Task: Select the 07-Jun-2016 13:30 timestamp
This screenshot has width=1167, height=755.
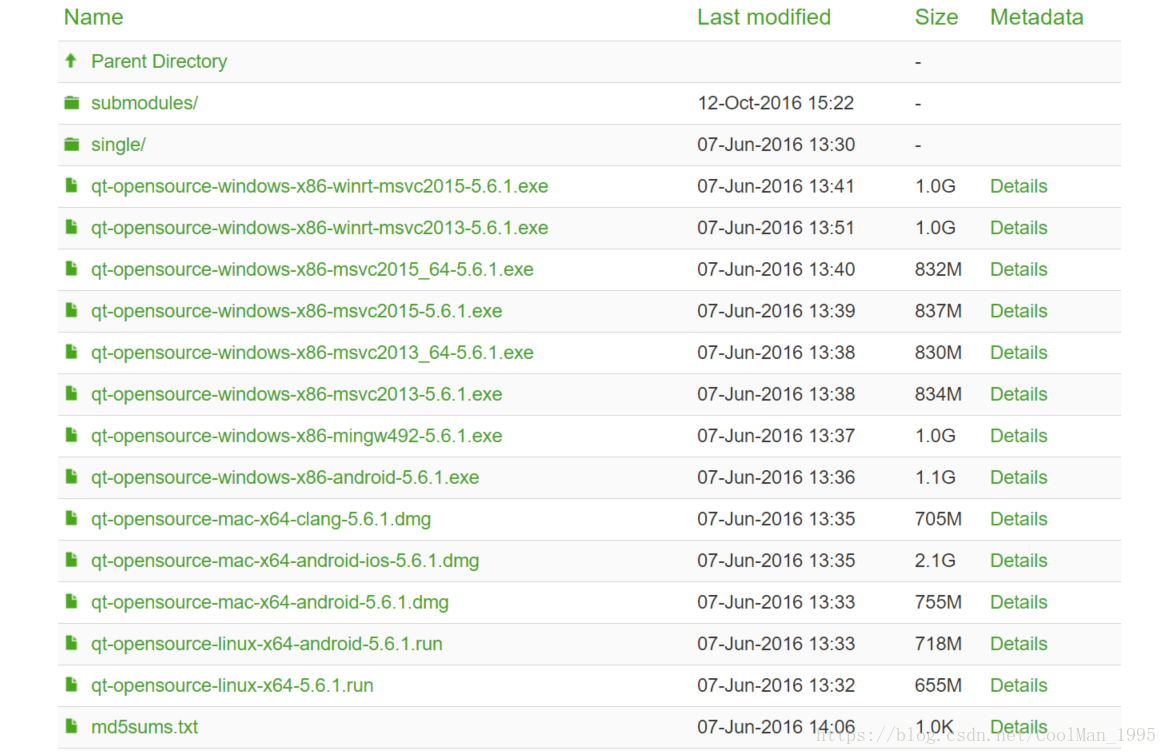Action: click(776, 144)
